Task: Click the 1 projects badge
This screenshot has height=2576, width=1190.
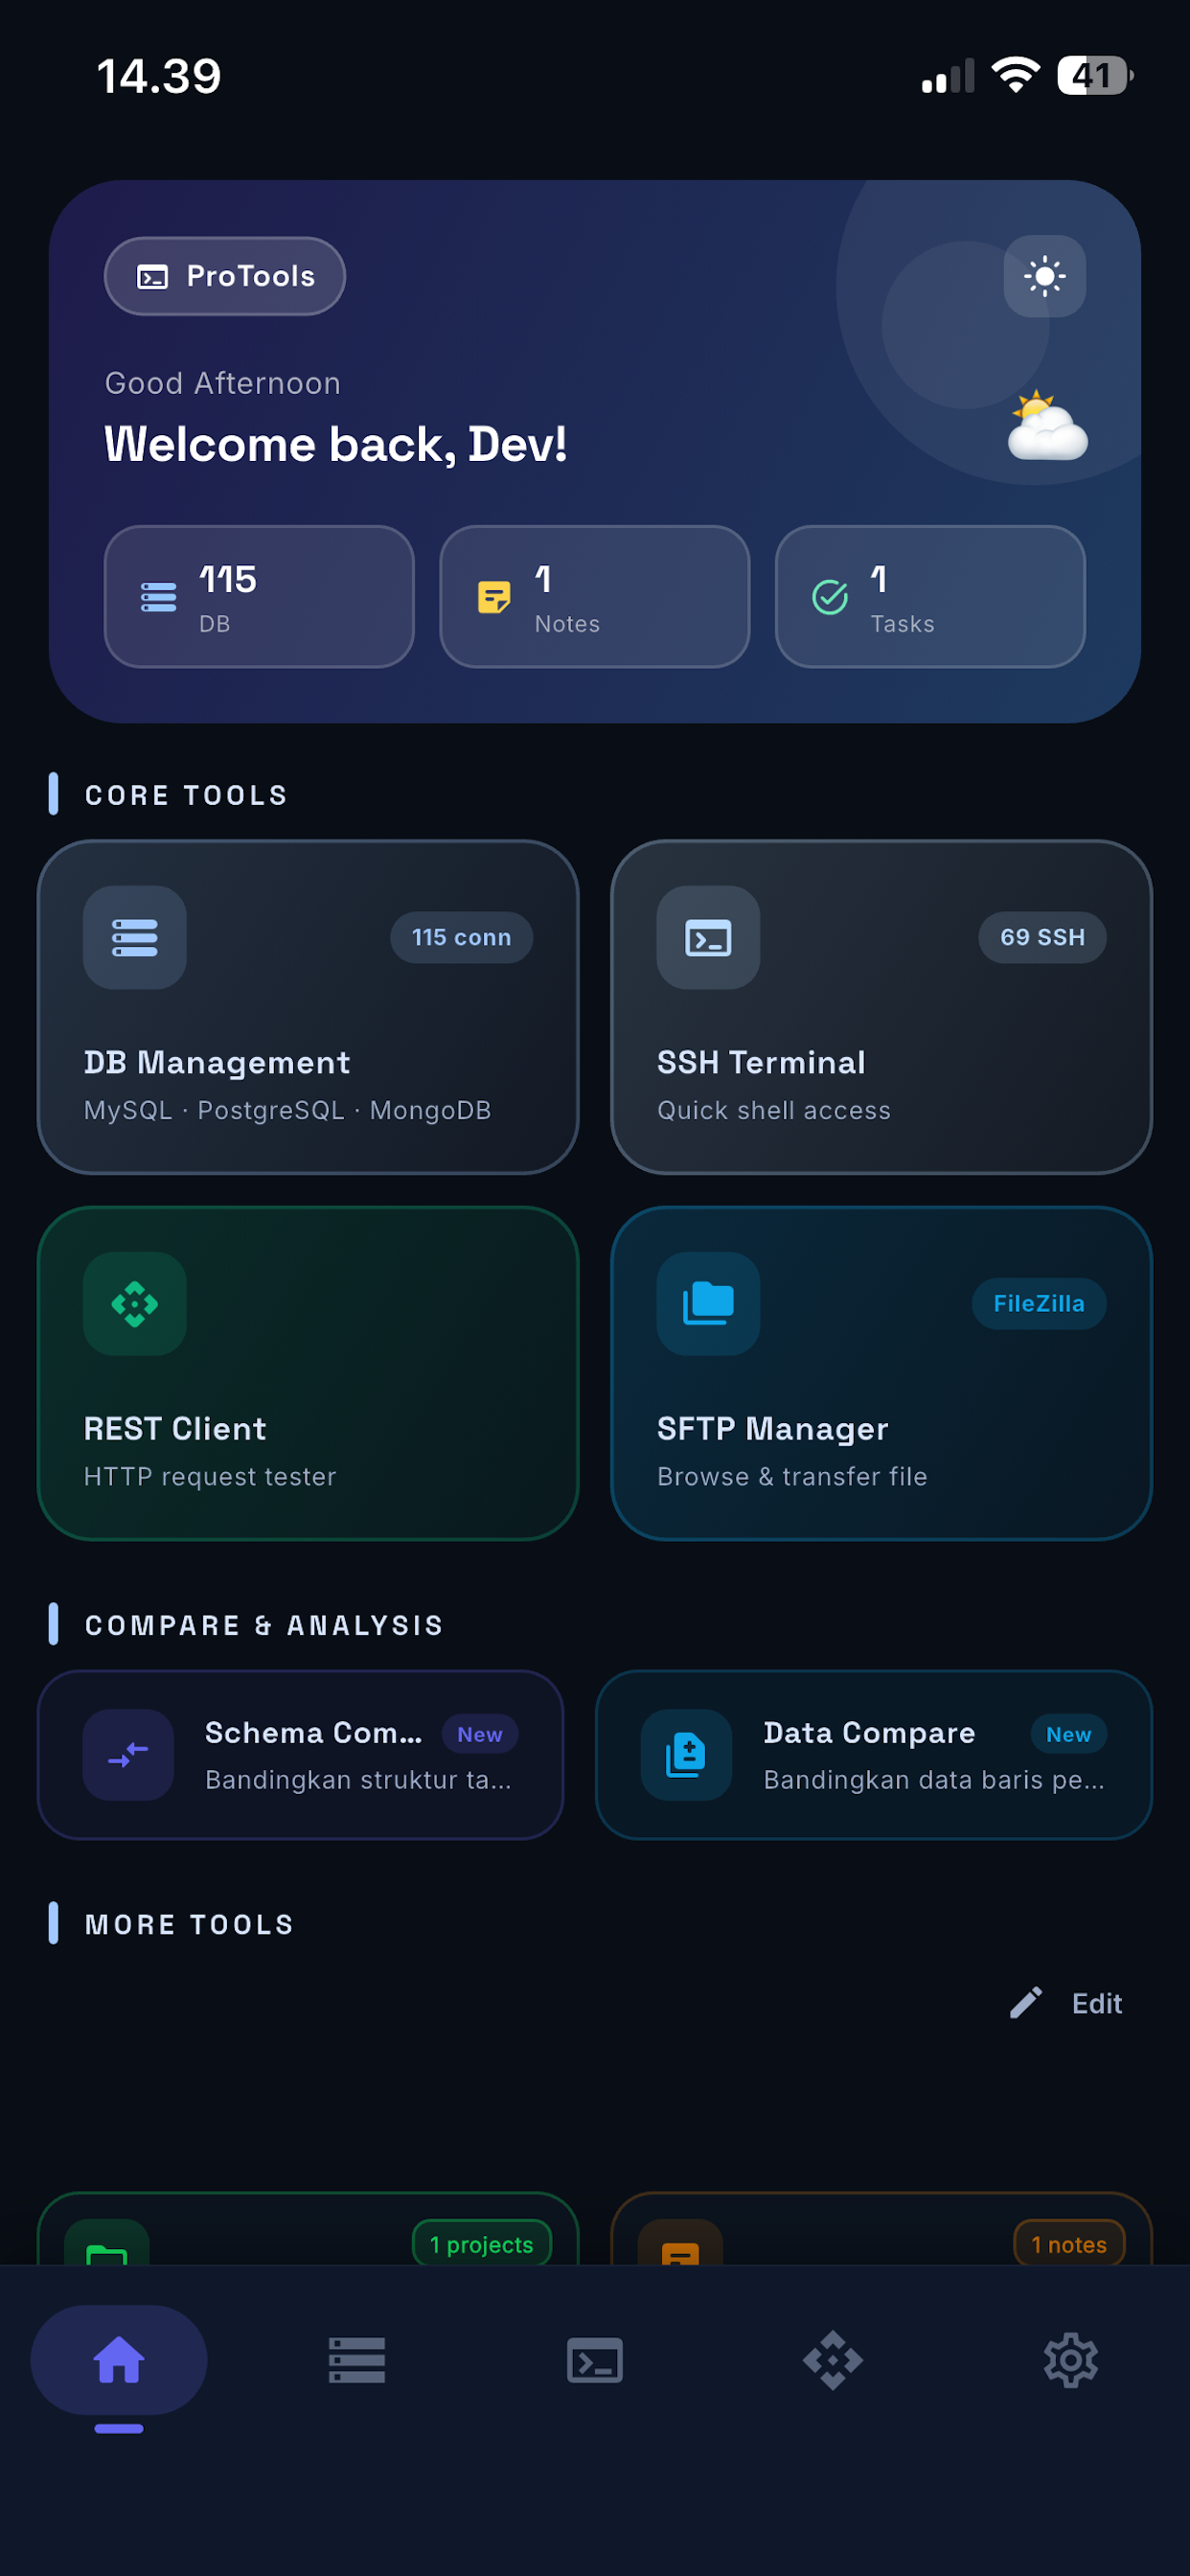Action: pyautogui.click(x=482, y=2244)
